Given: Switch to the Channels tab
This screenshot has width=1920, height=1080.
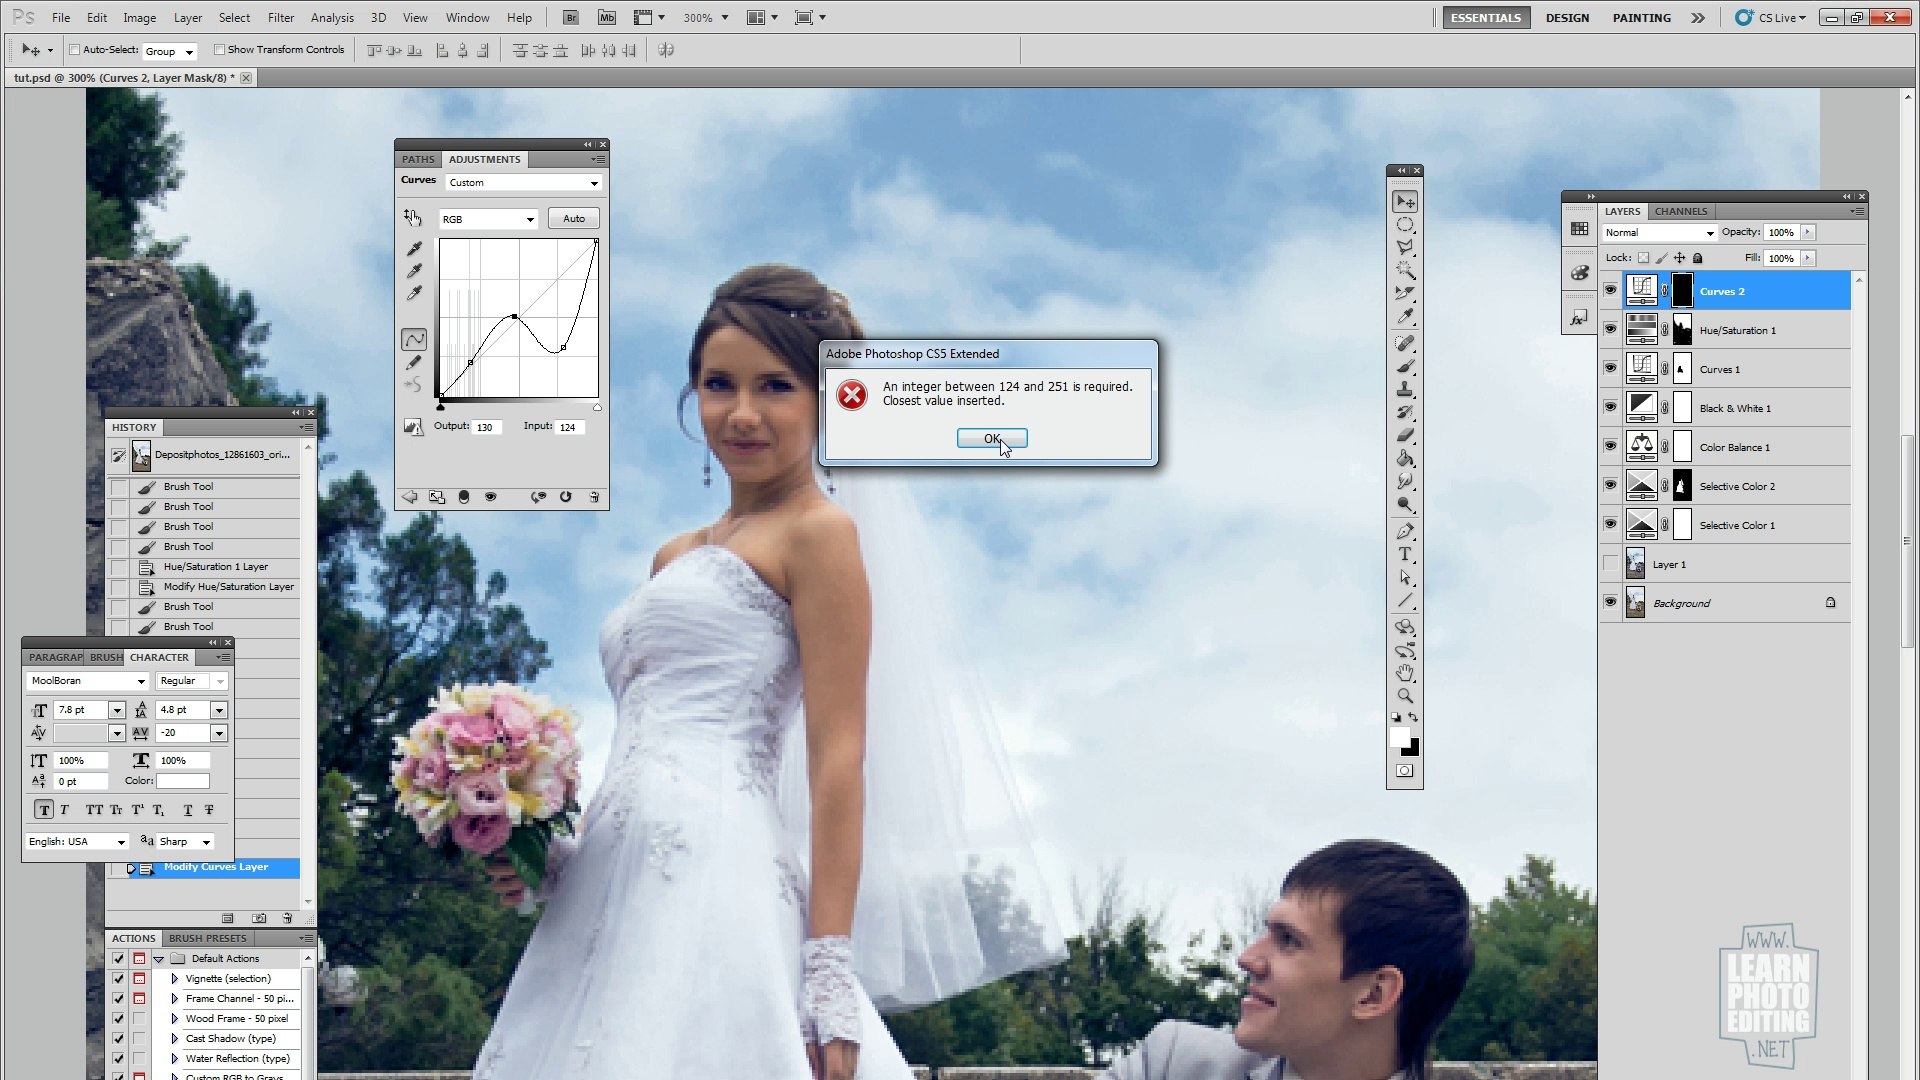Looking at the screenshot, I should [x=1680, y=211].
